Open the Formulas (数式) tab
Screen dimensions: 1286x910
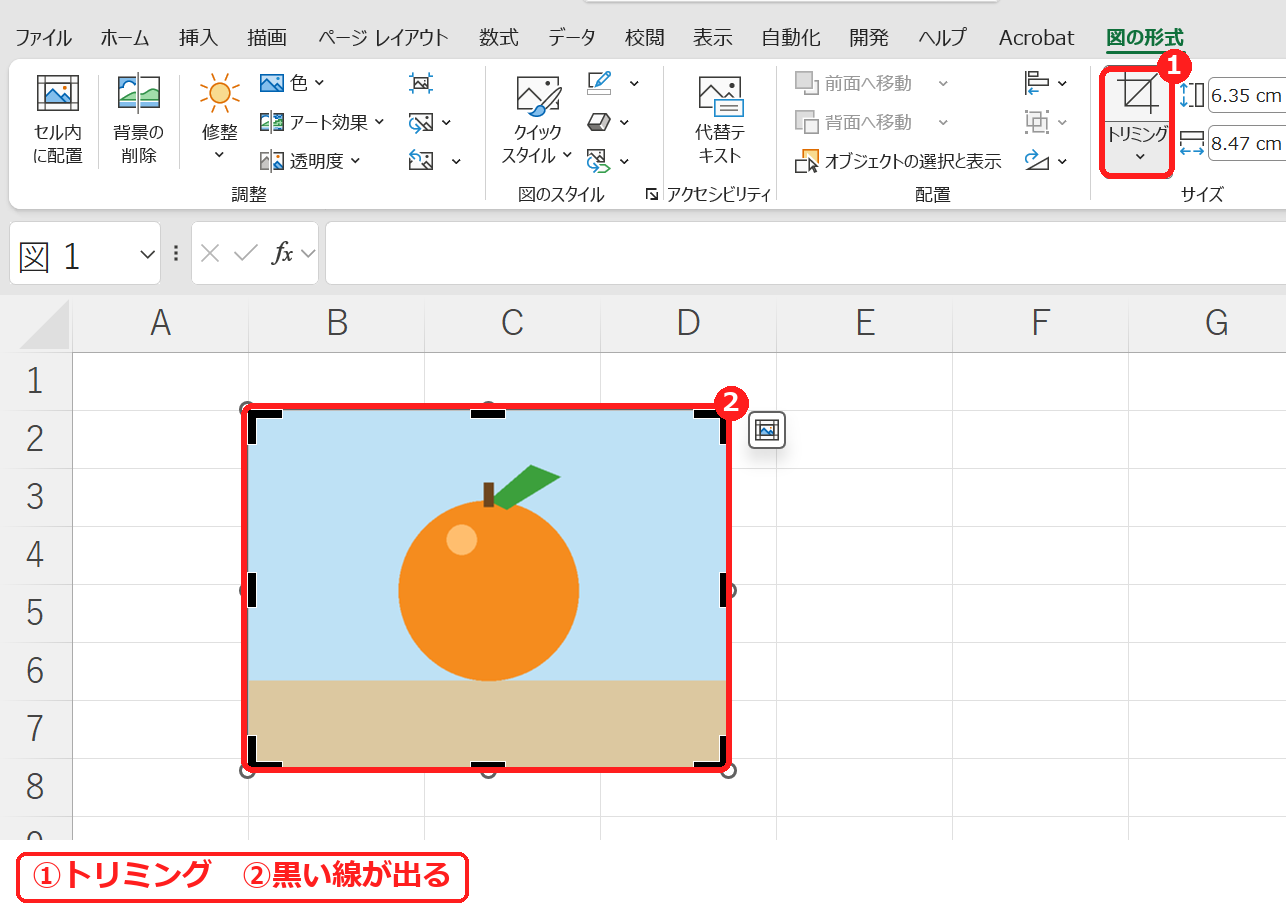(x=498, y=38)
